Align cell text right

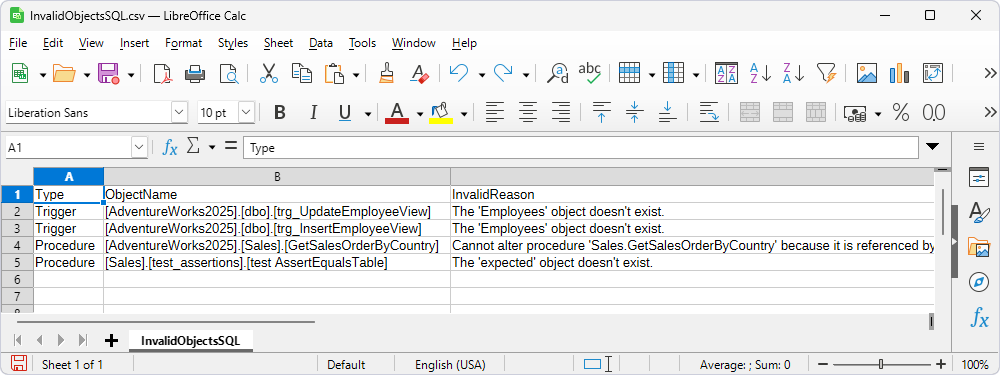point(561,113)
